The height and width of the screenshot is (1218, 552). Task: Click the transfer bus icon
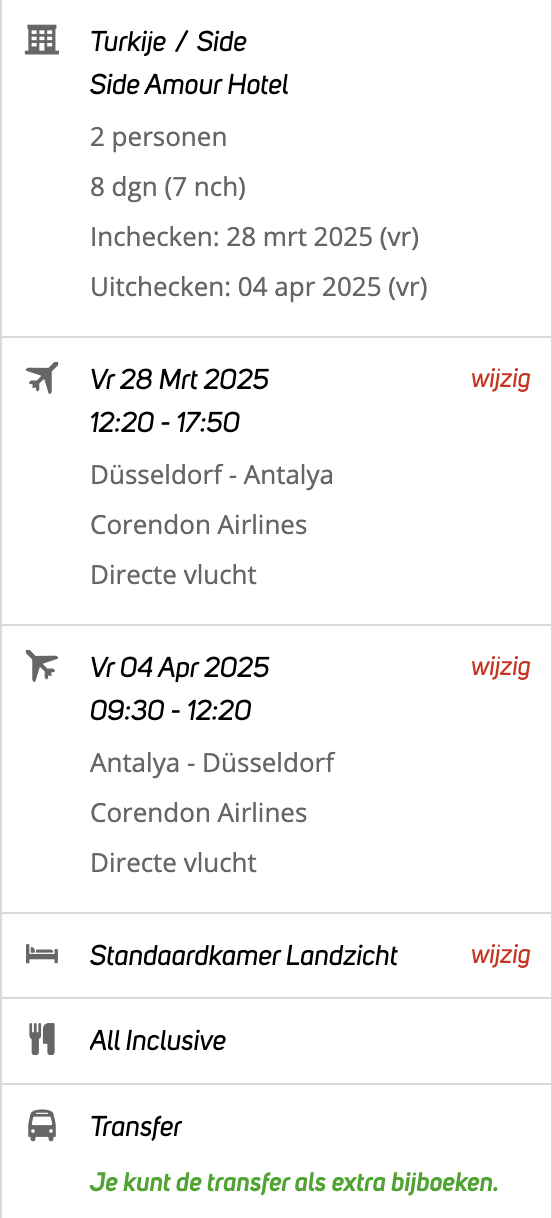coord(41,1127)
